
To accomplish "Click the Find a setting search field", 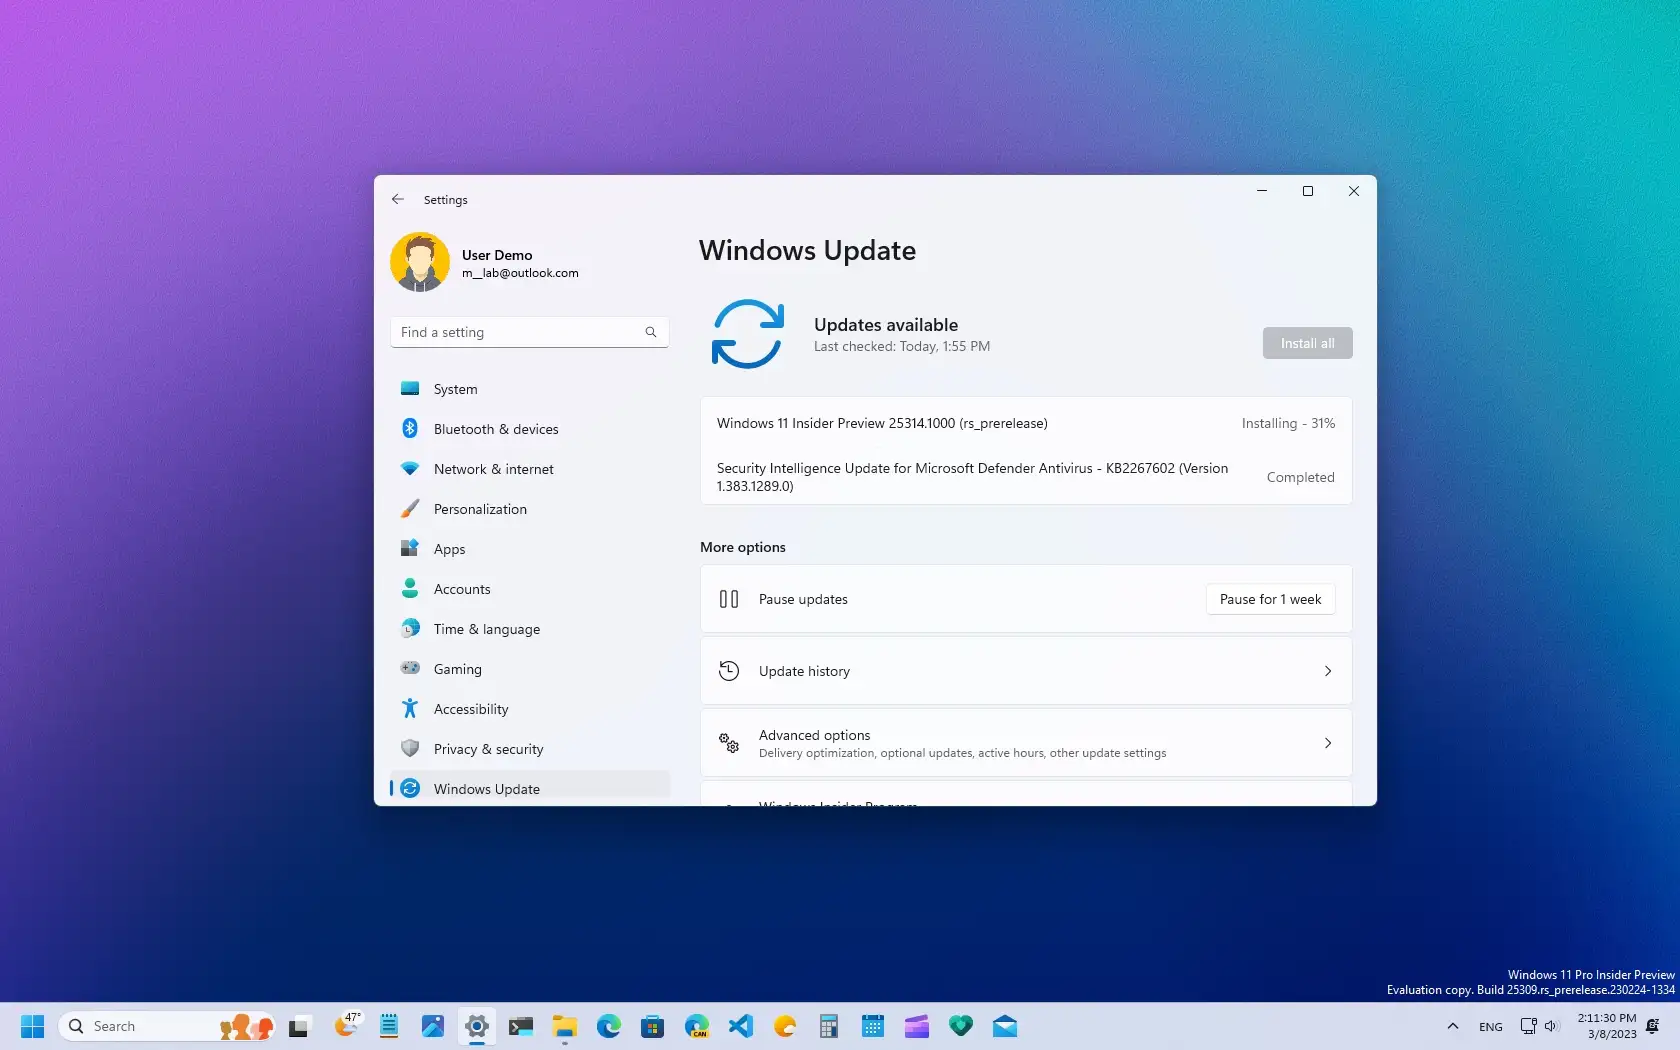I will click(x=529, y=332).
